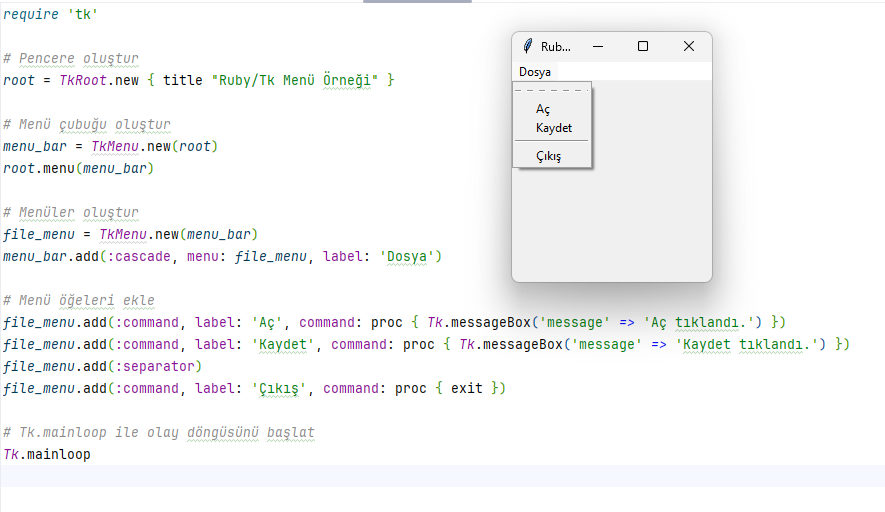The height and width of the screenshot is (512, 885).
Task: Click the "# Pencere oluştur" comment
Action: point(71,58)
